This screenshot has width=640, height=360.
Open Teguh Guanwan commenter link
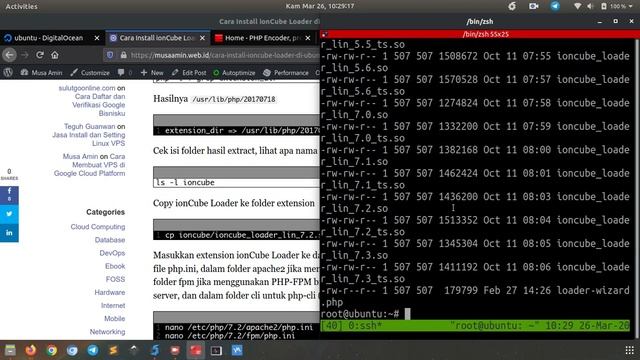(89, 126)
